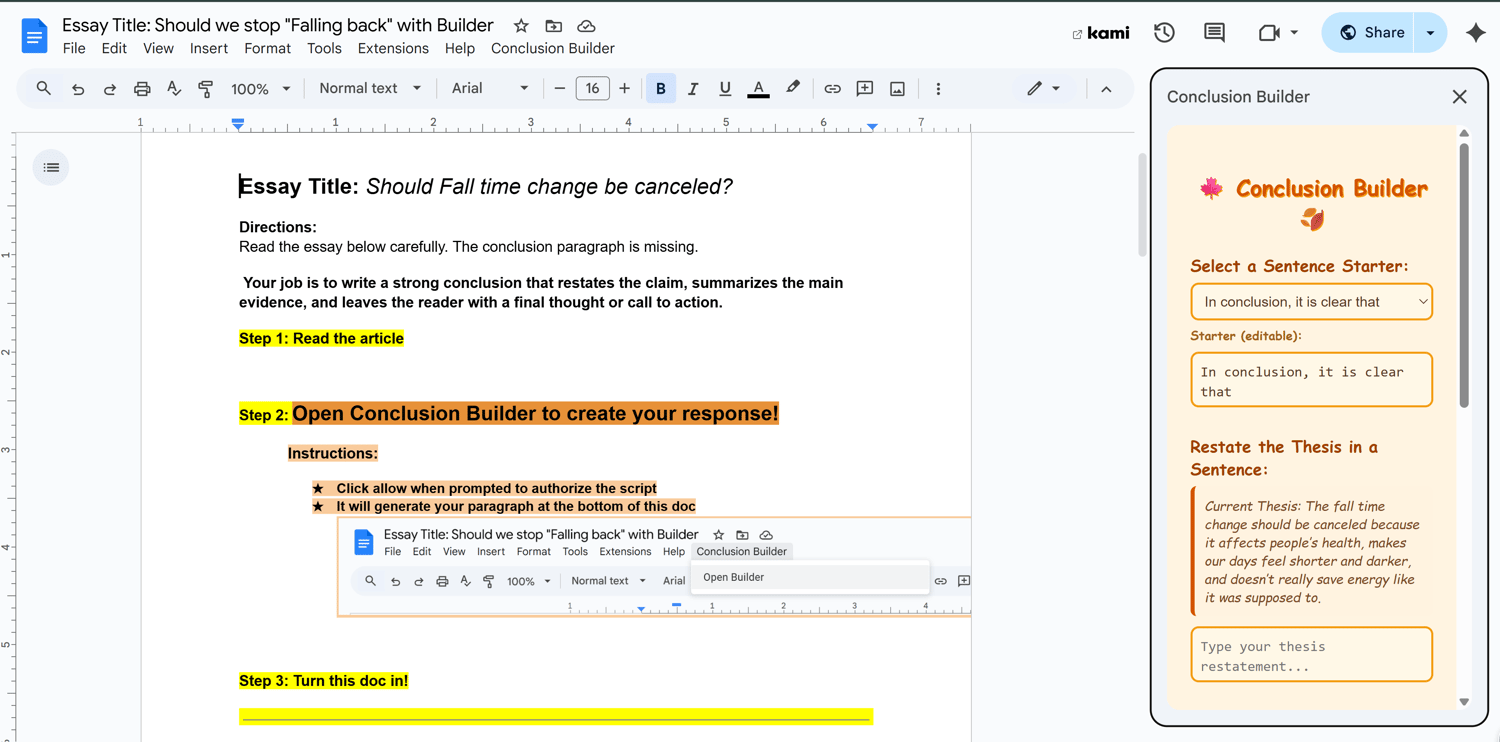The image size is (1500, 742).
Task: Star this document
Action: point(521,26)
